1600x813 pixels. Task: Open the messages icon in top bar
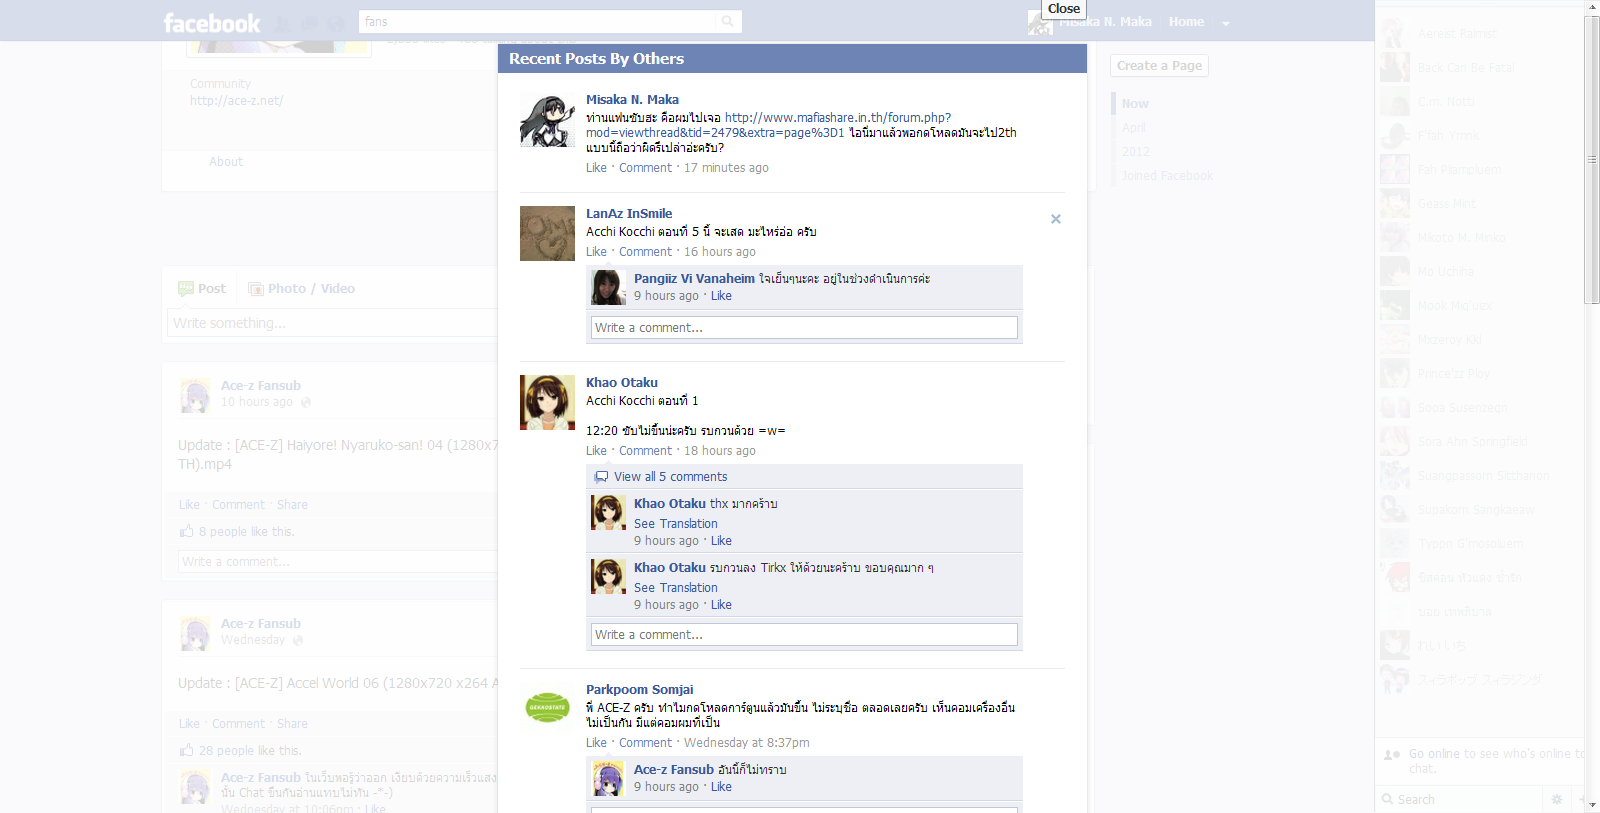click(x=310, y=22)
